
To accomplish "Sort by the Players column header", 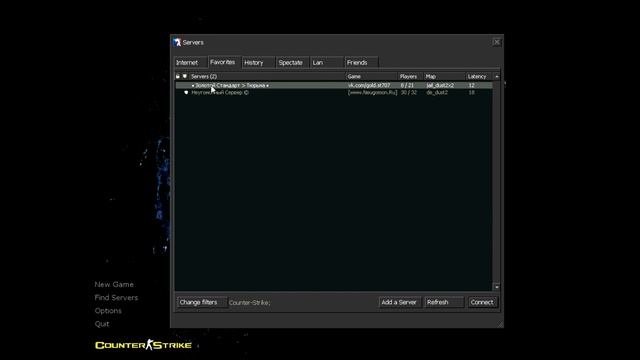I will pyautogui.click(x=410, y=76).
